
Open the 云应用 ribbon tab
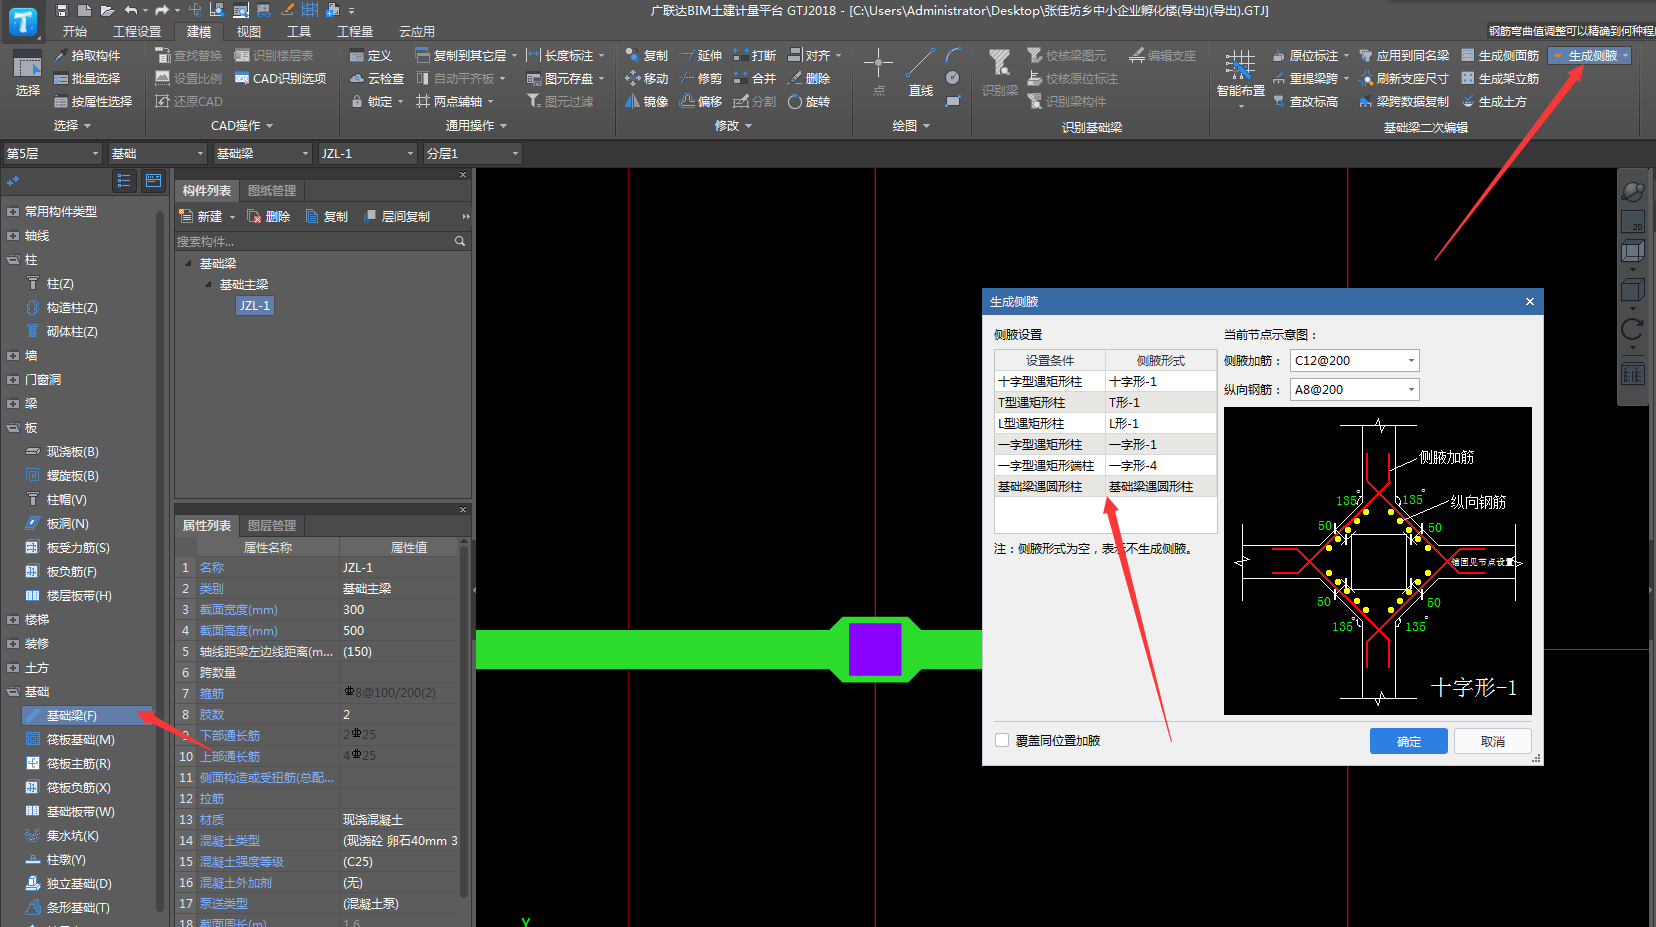click(417, 32)
